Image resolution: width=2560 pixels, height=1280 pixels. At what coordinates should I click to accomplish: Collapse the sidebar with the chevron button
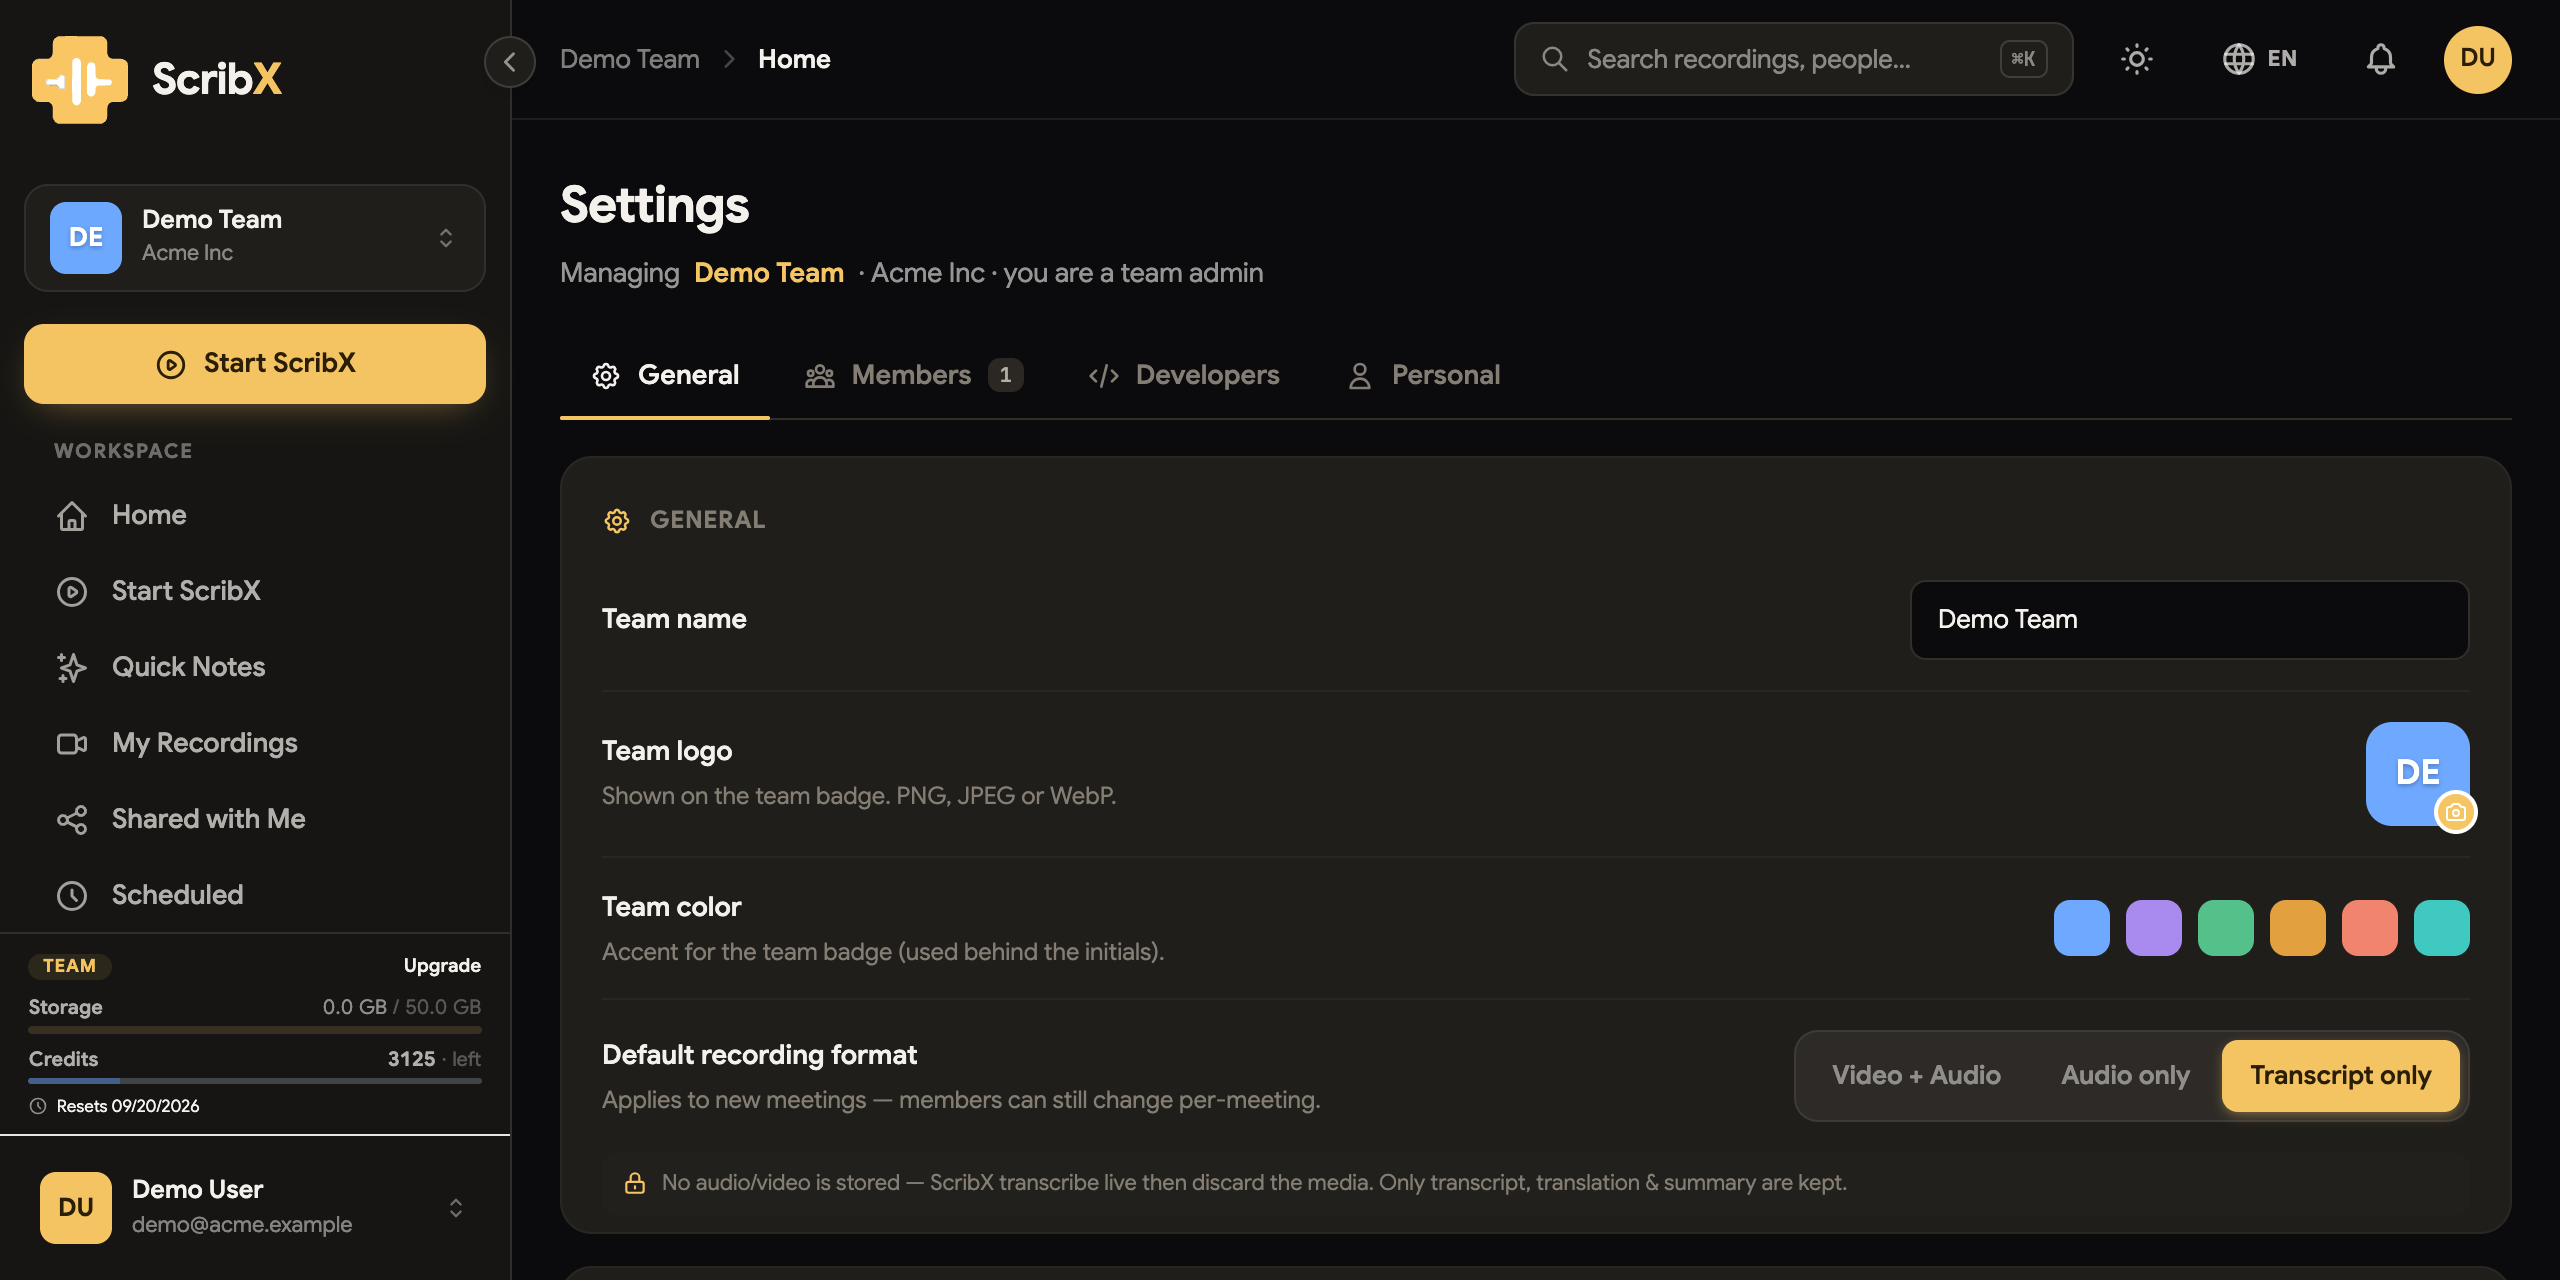[x=510, y=61]
